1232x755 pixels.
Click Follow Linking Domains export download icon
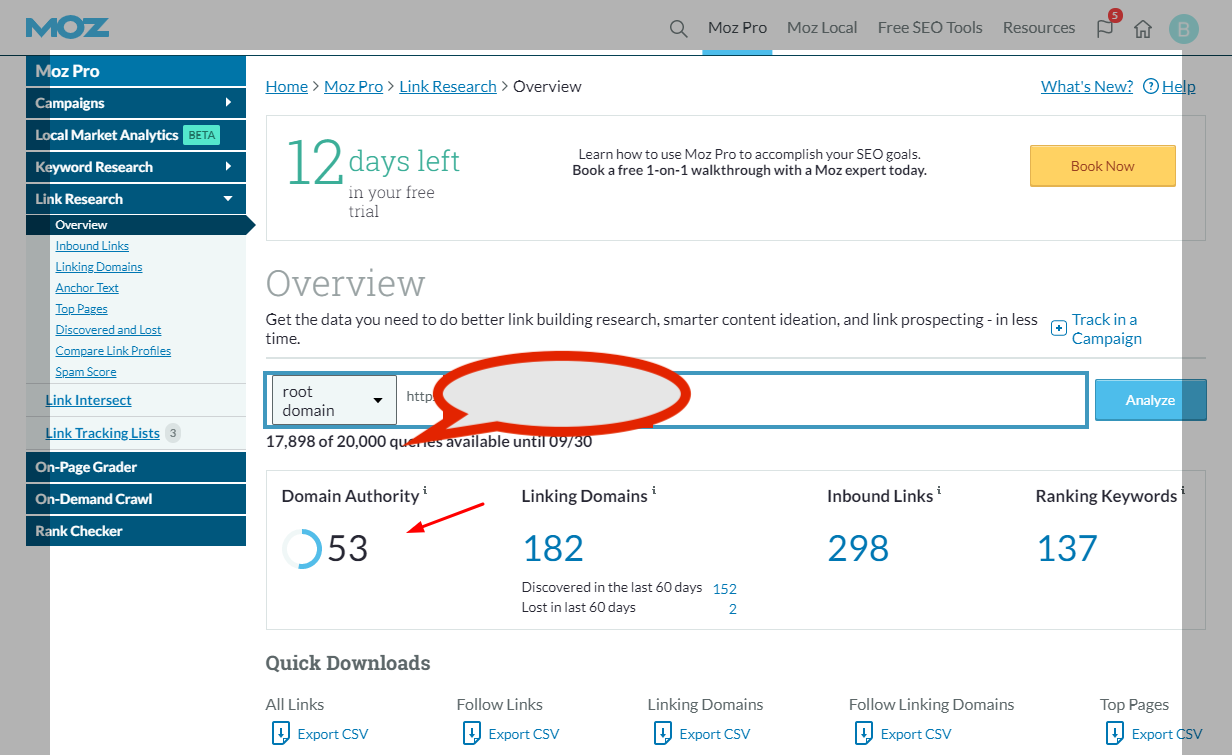(864, 733)
